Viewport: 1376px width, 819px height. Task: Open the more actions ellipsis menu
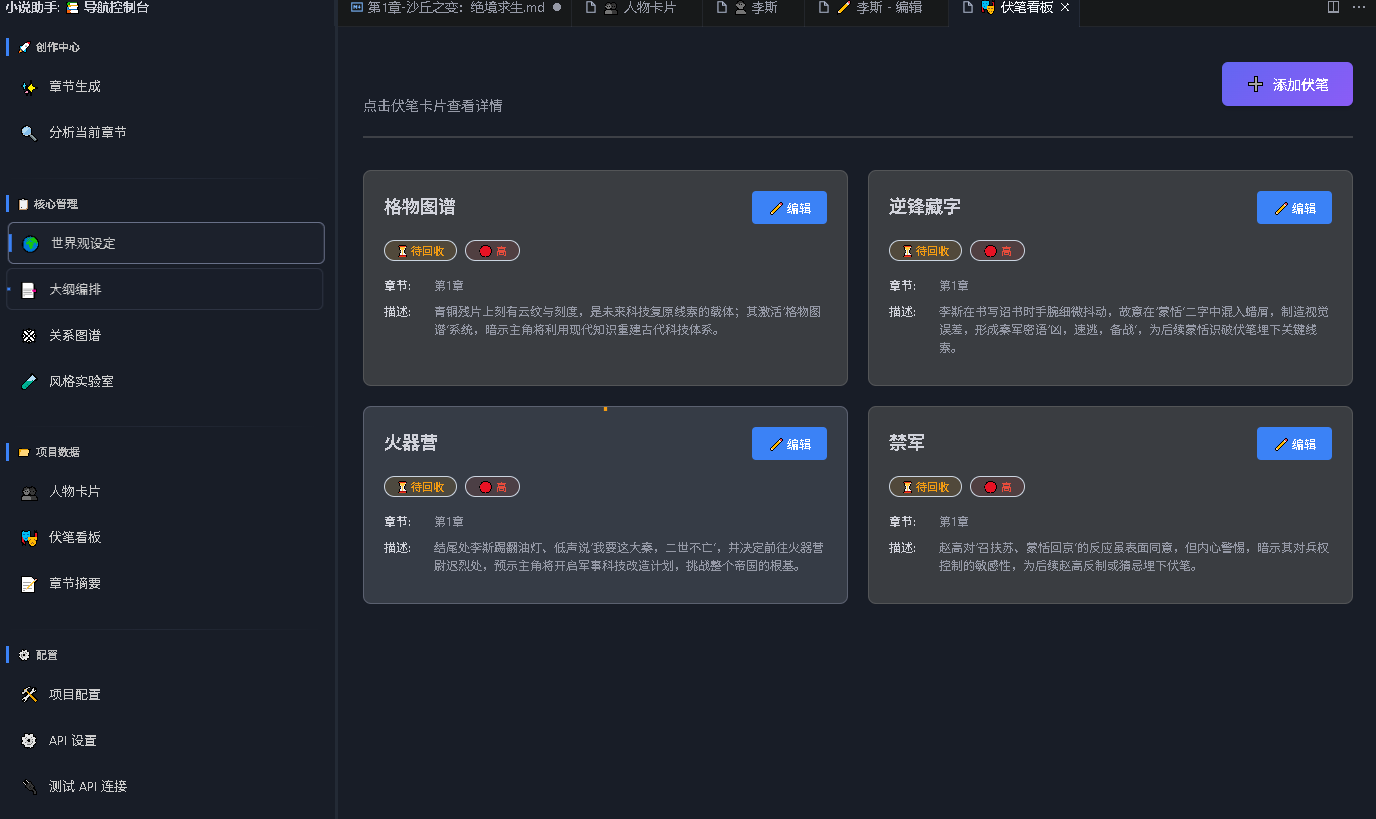[x=1359, y=8]
